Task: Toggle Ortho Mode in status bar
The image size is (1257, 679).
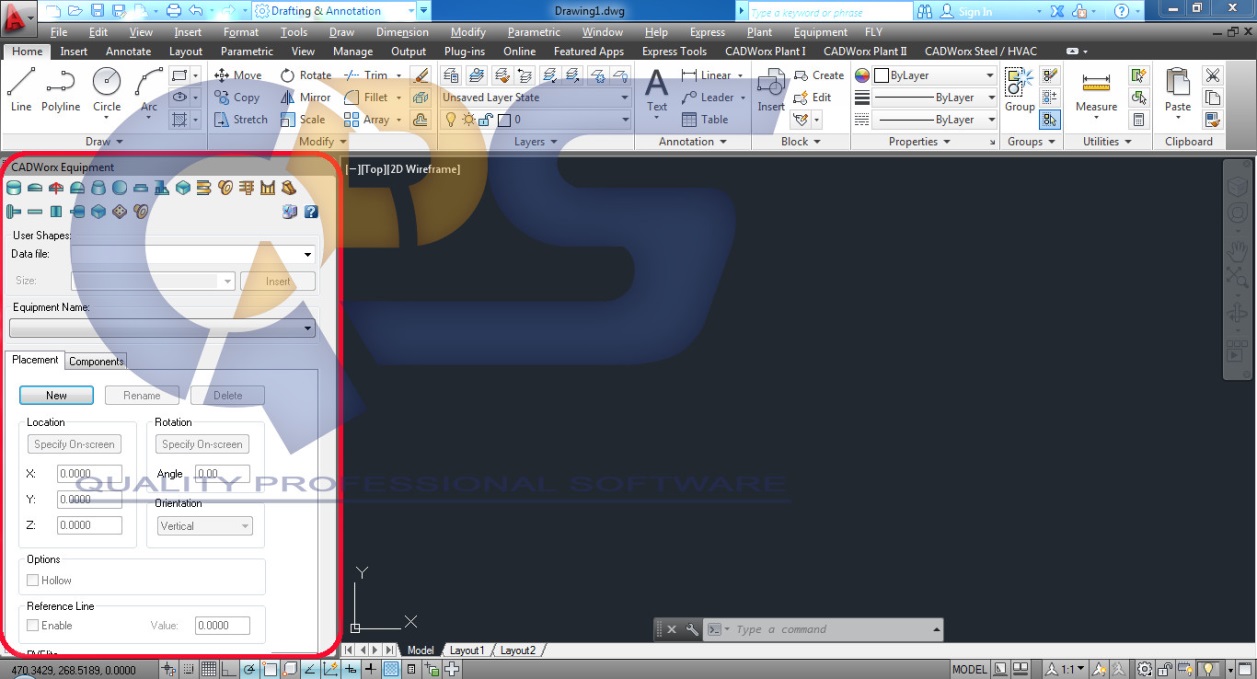Action: point(229,669)
